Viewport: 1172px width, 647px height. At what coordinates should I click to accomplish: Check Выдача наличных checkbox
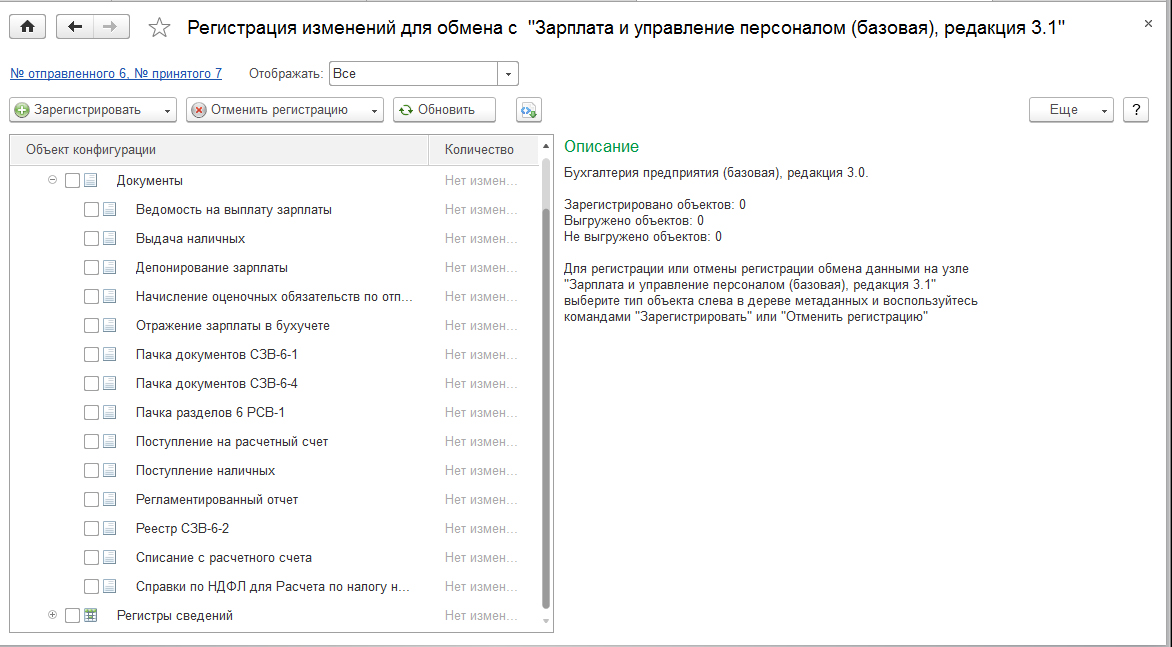[91, 239]
